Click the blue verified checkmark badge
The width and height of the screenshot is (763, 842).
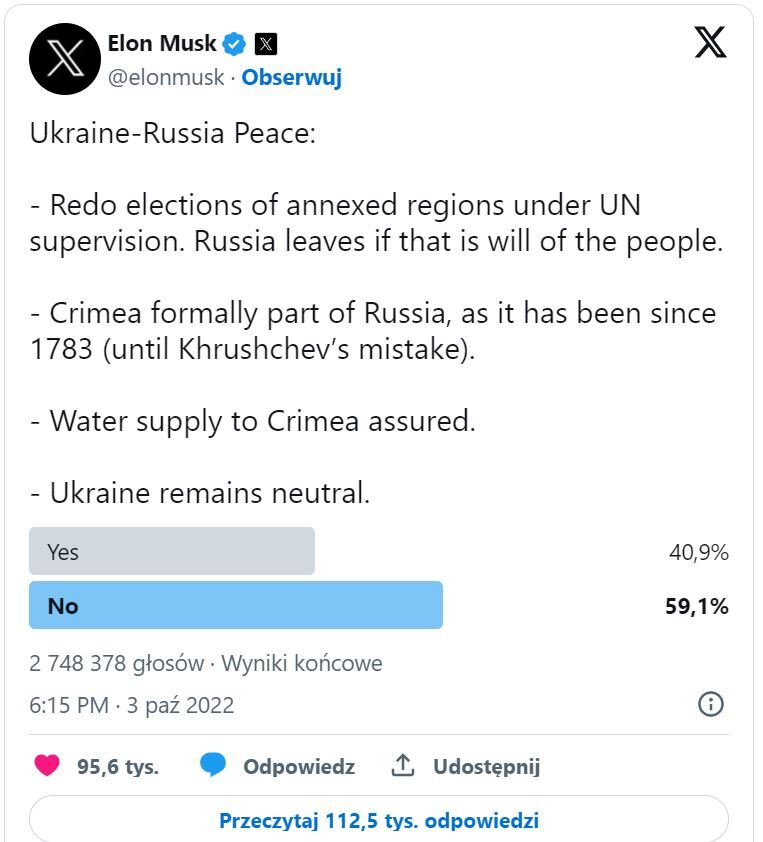tap(235, 44)
